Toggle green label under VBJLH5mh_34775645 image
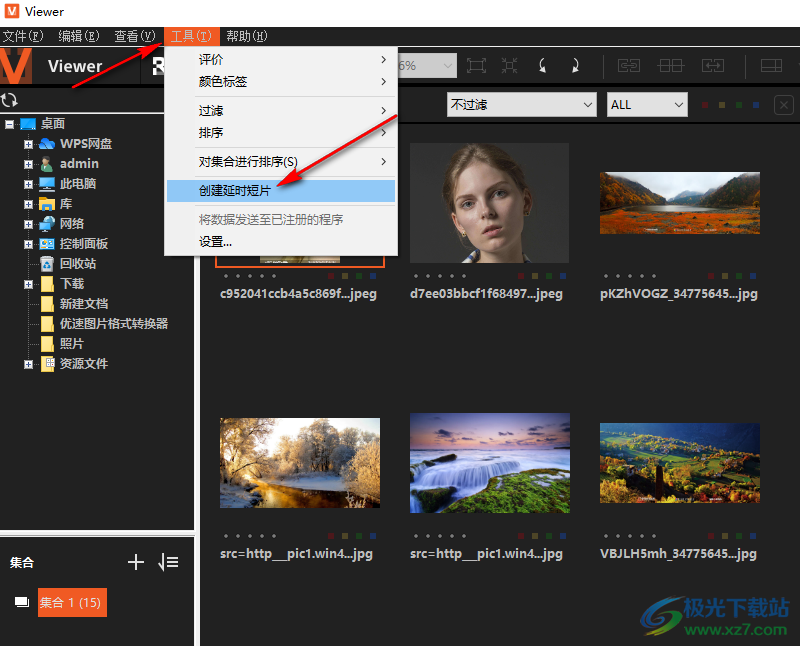 point(739,536)
